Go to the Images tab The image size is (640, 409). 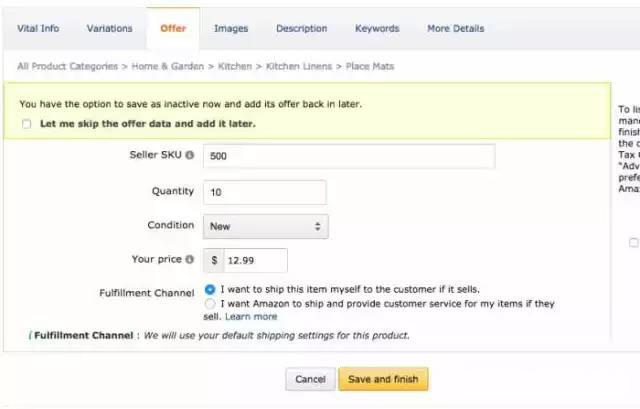point(231,29)
